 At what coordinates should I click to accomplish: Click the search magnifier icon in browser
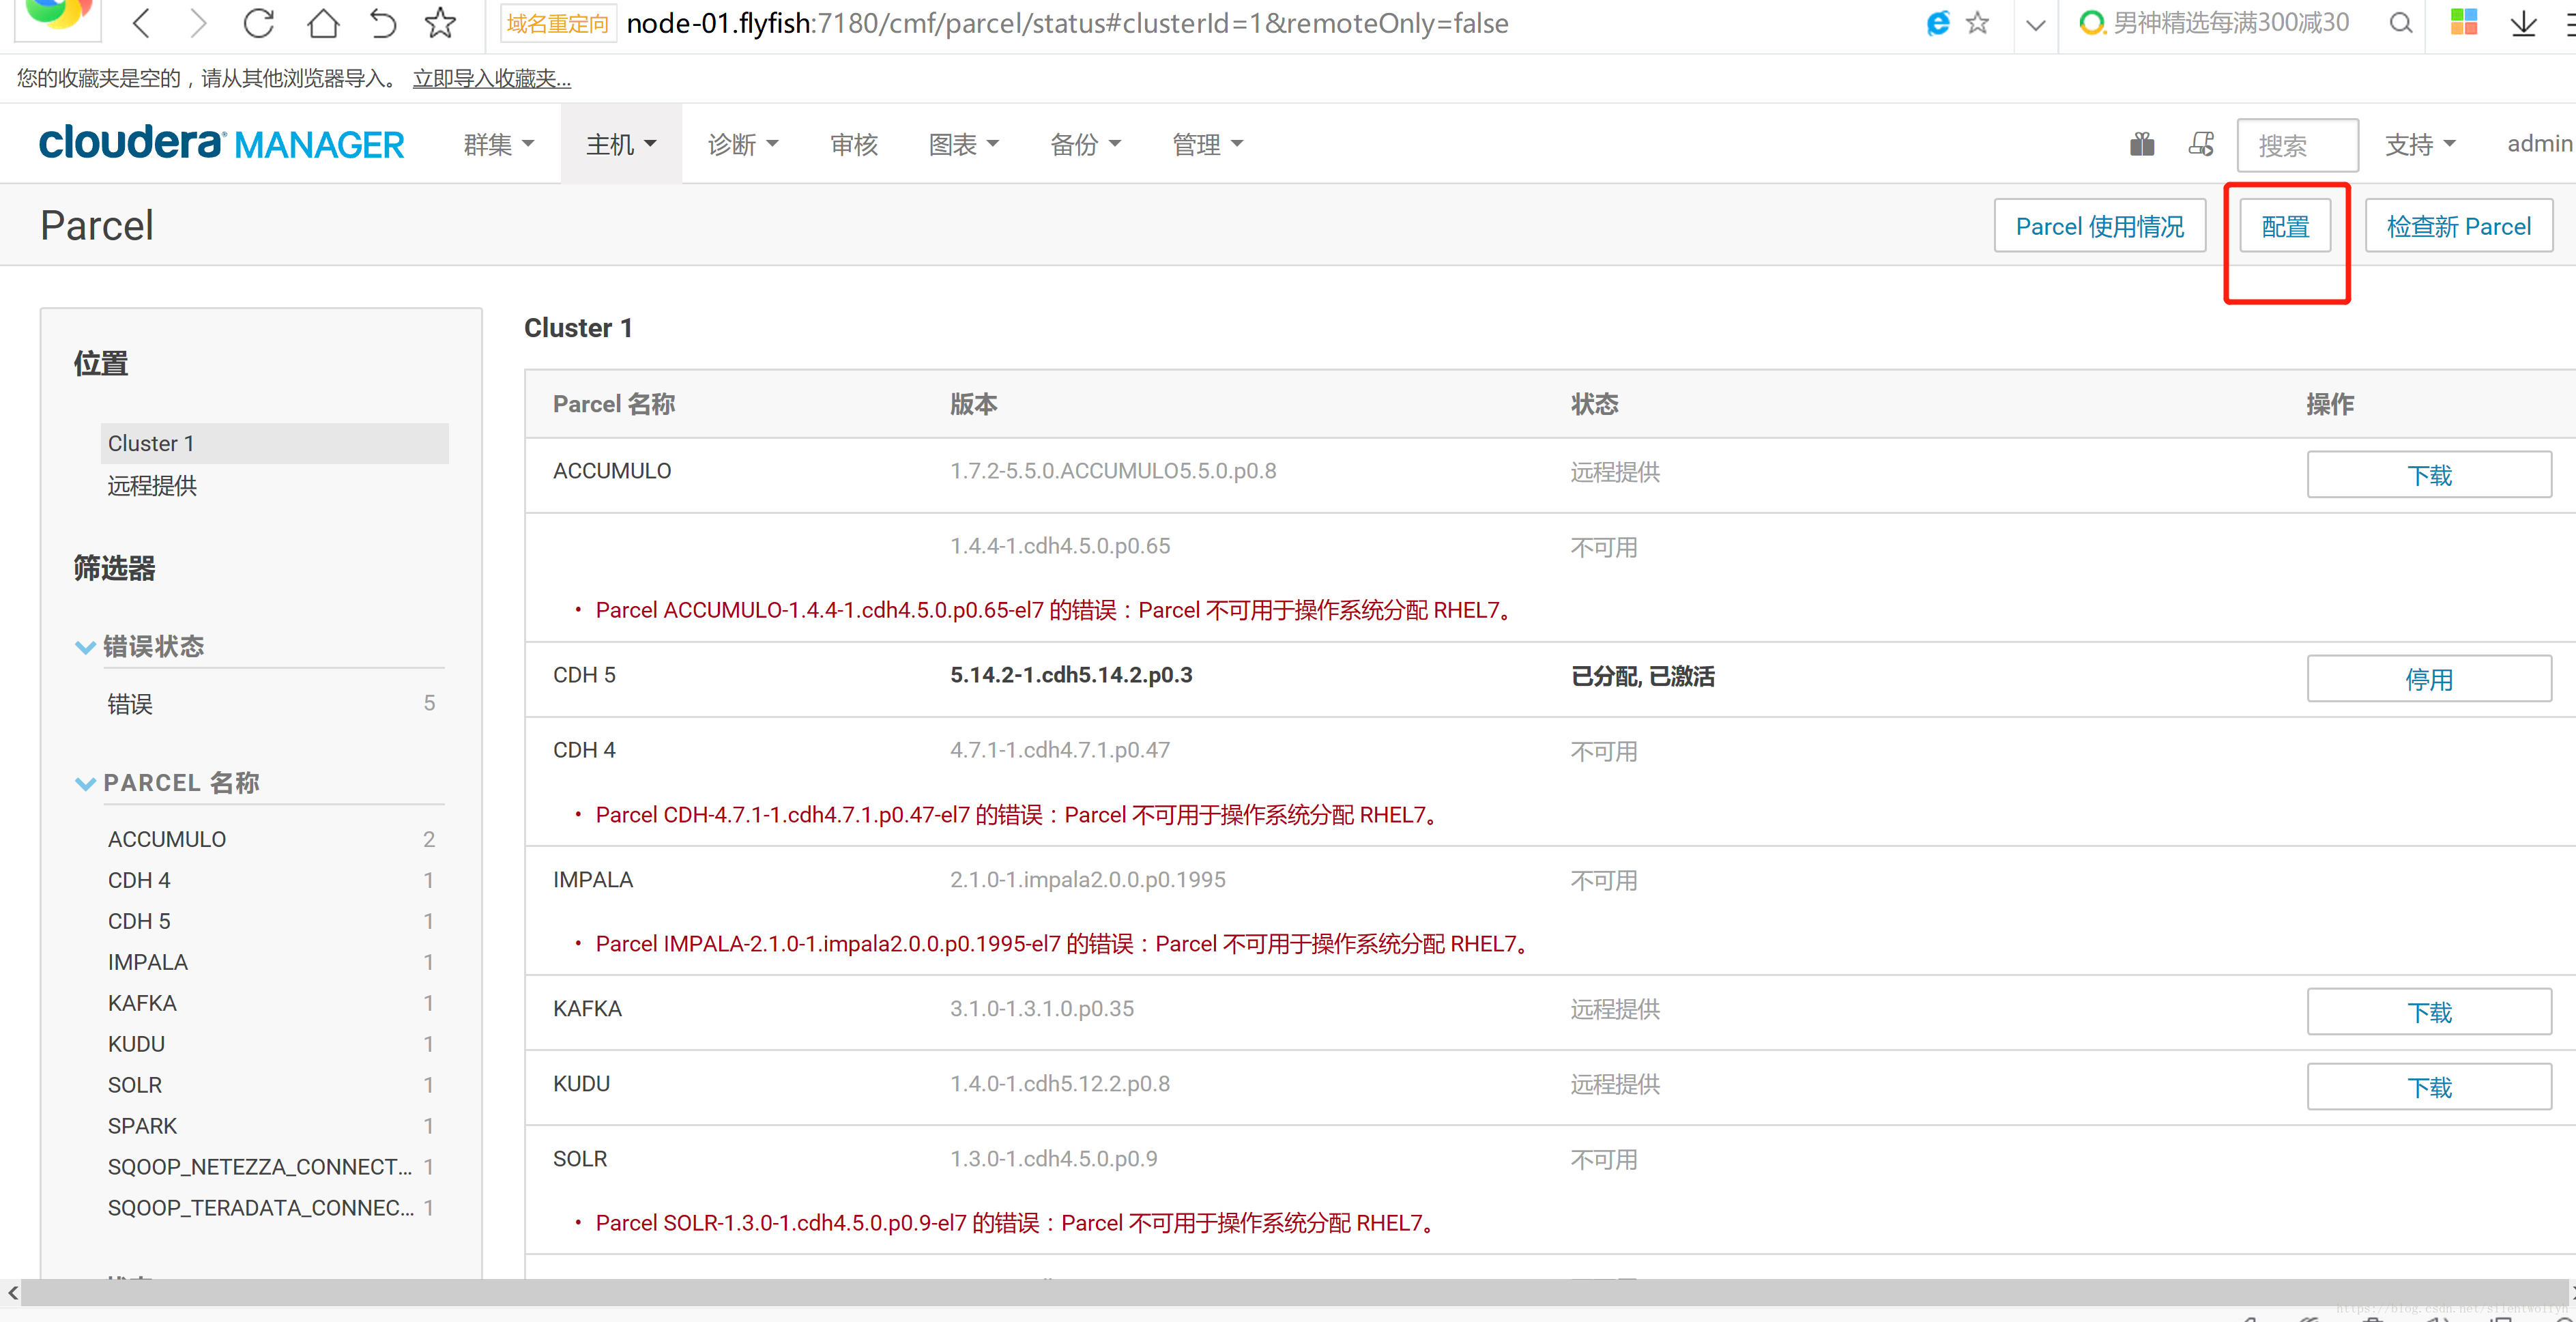point(2400,23)
